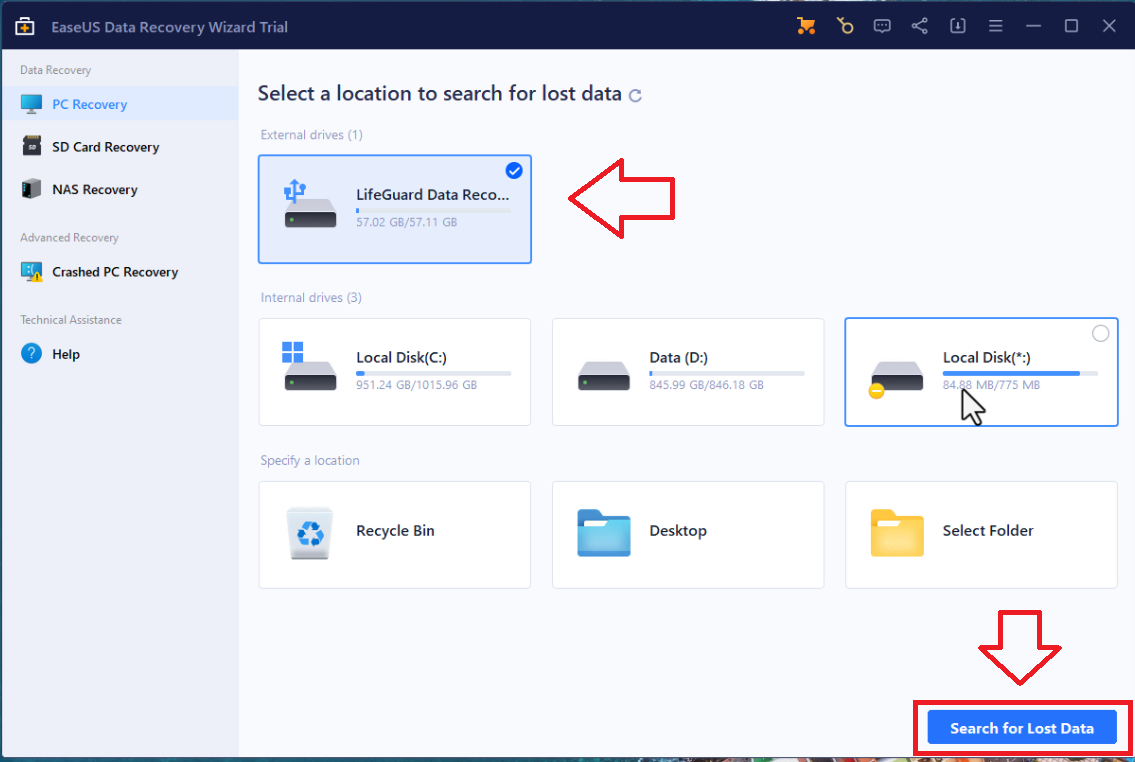
Task: Open the hamburger menu
Action: (995, 26)
